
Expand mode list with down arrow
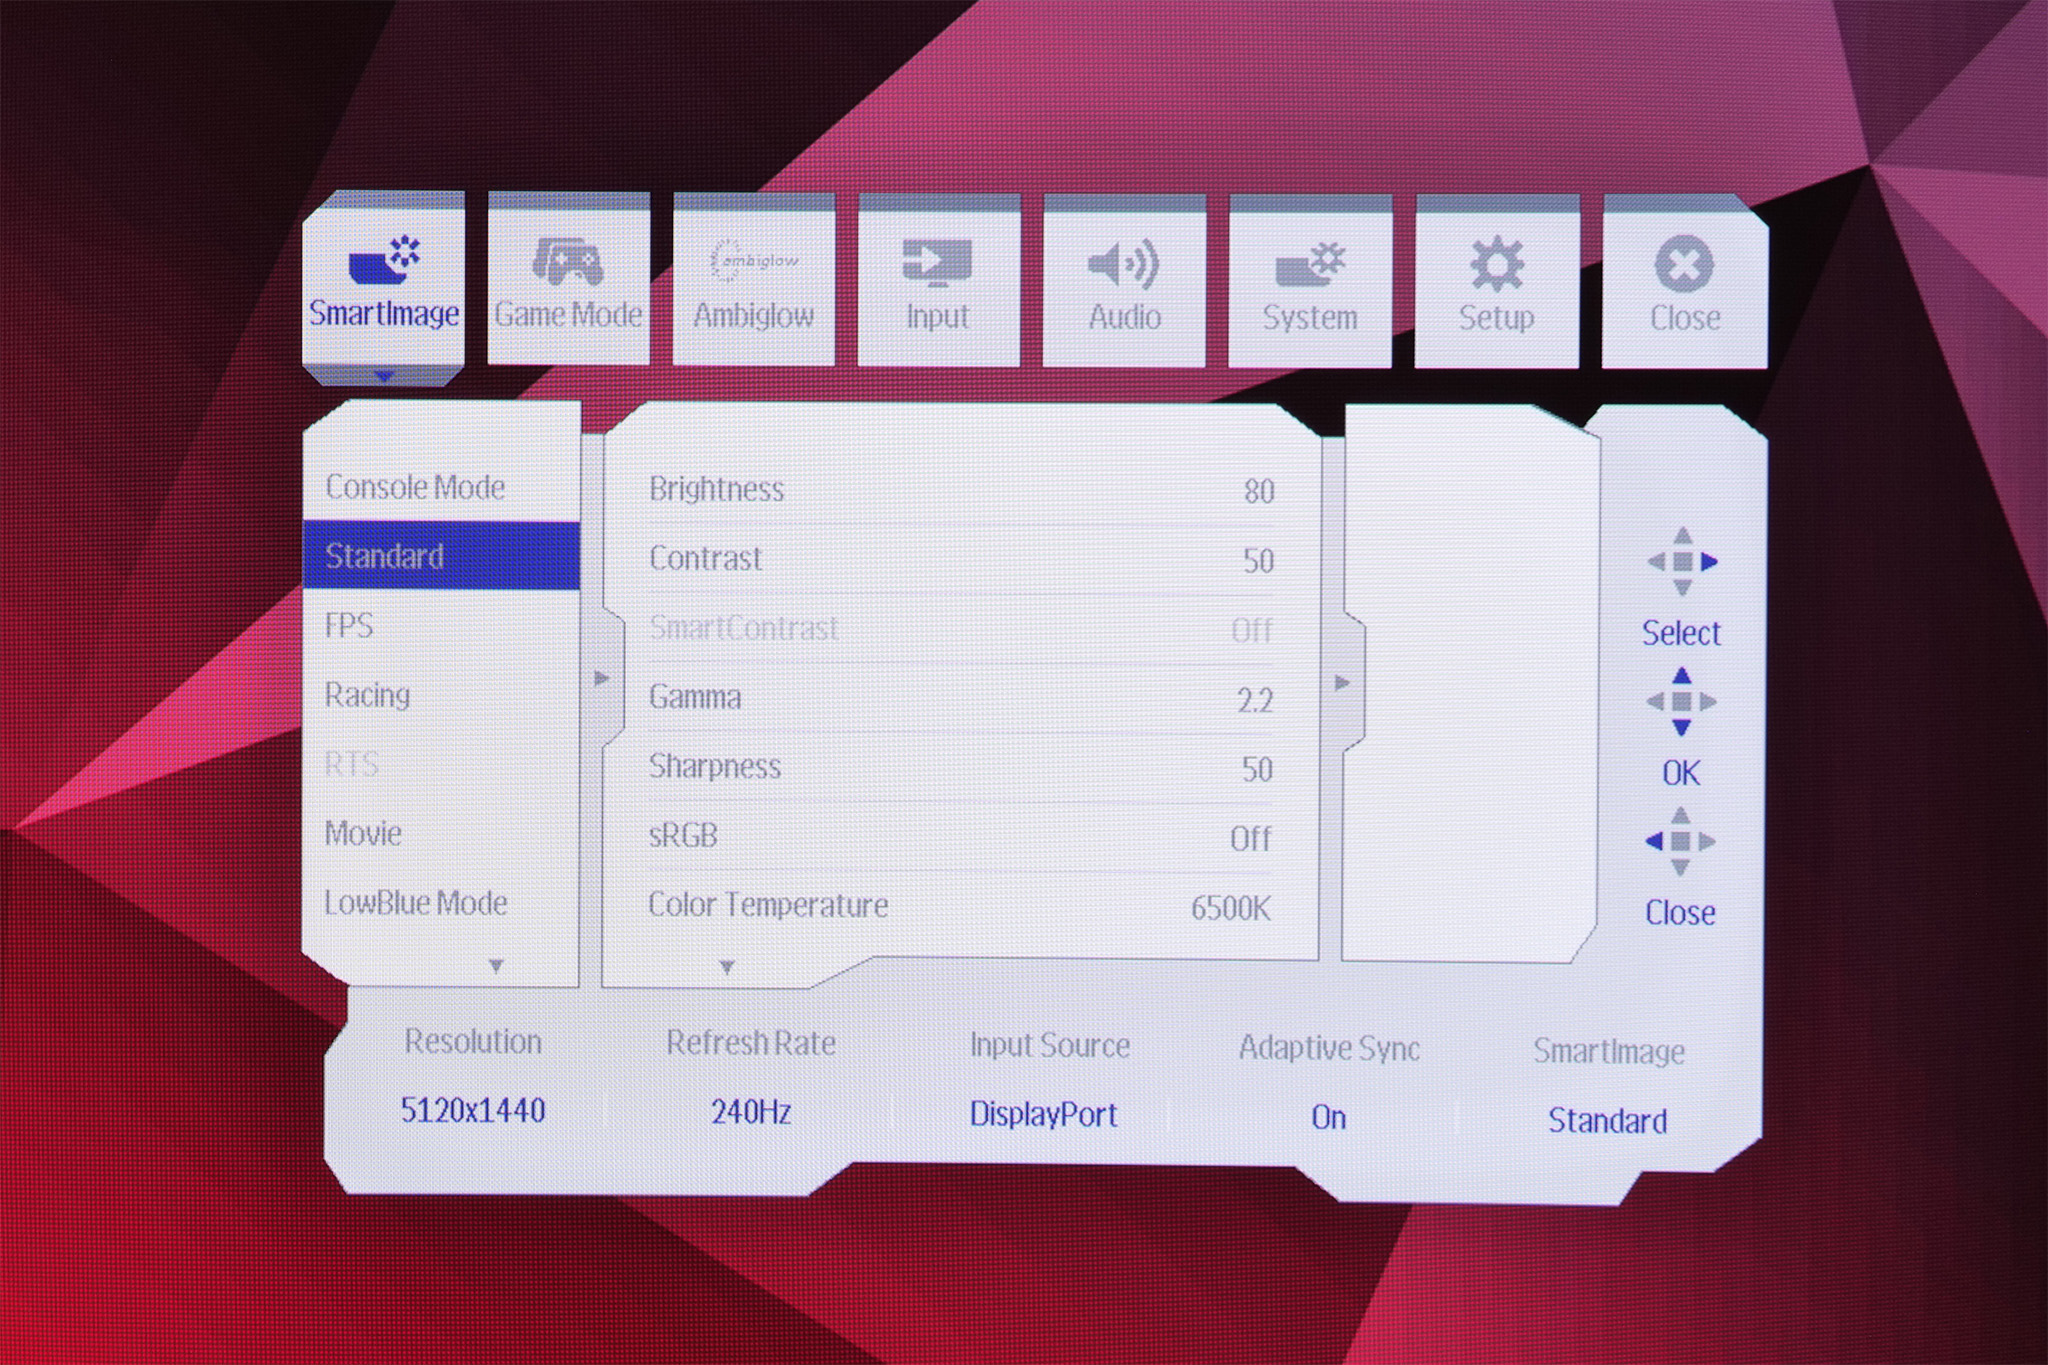coord(496,965)
